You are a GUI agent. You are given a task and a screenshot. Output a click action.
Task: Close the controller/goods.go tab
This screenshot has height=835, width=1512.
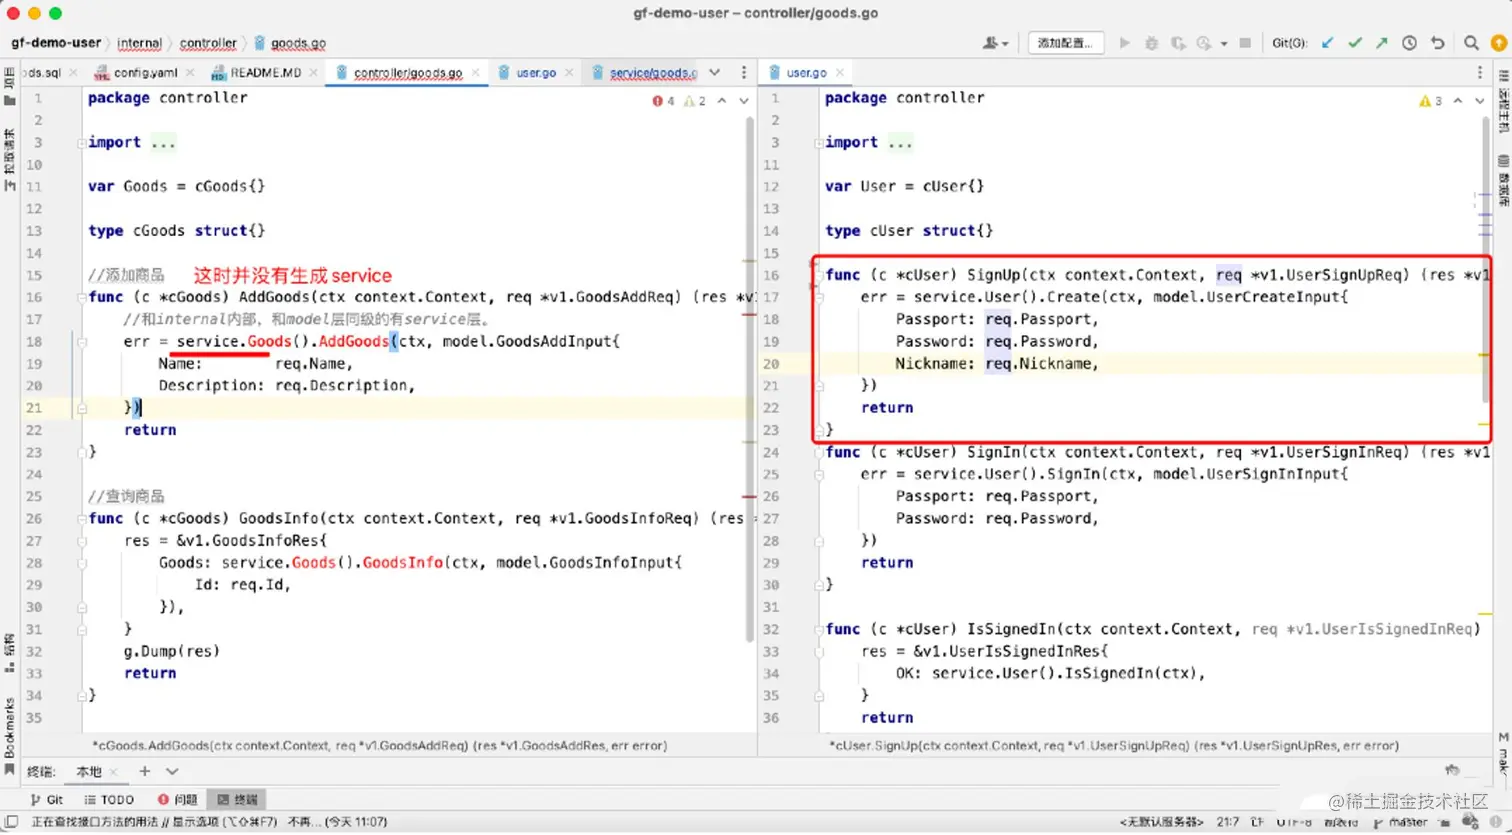(x=475, y=72)
